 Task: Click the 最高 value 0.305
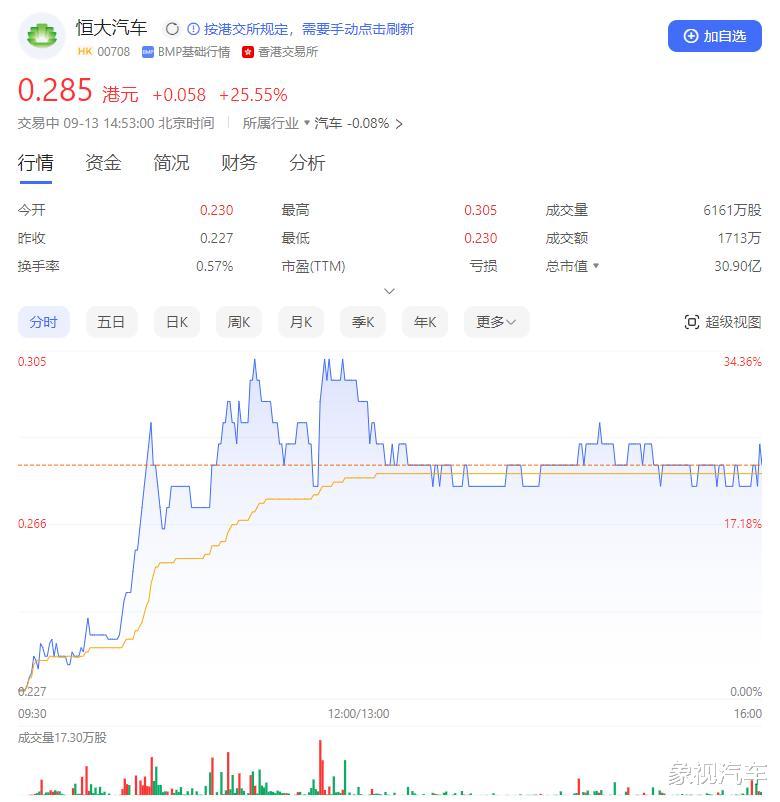(x=480, y=210)
